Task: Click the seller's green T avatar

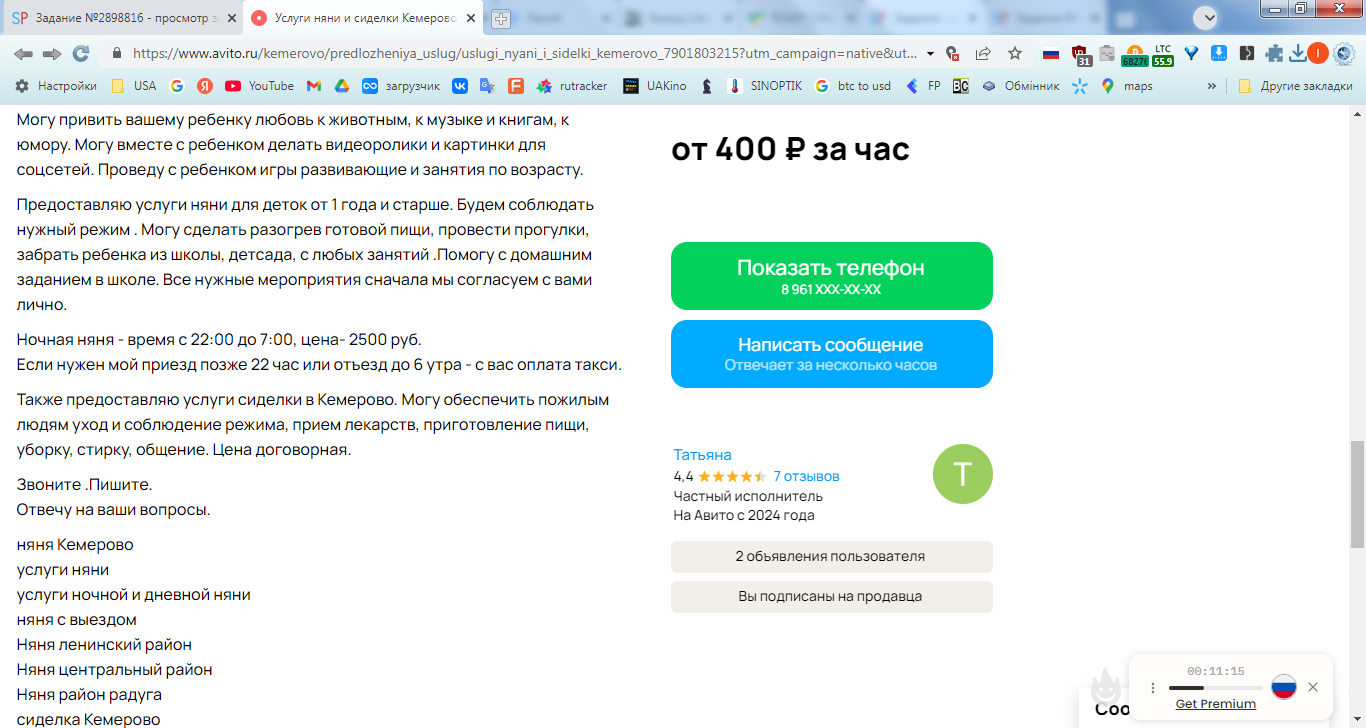Action: pyautogui.click(x=963, y=474)
